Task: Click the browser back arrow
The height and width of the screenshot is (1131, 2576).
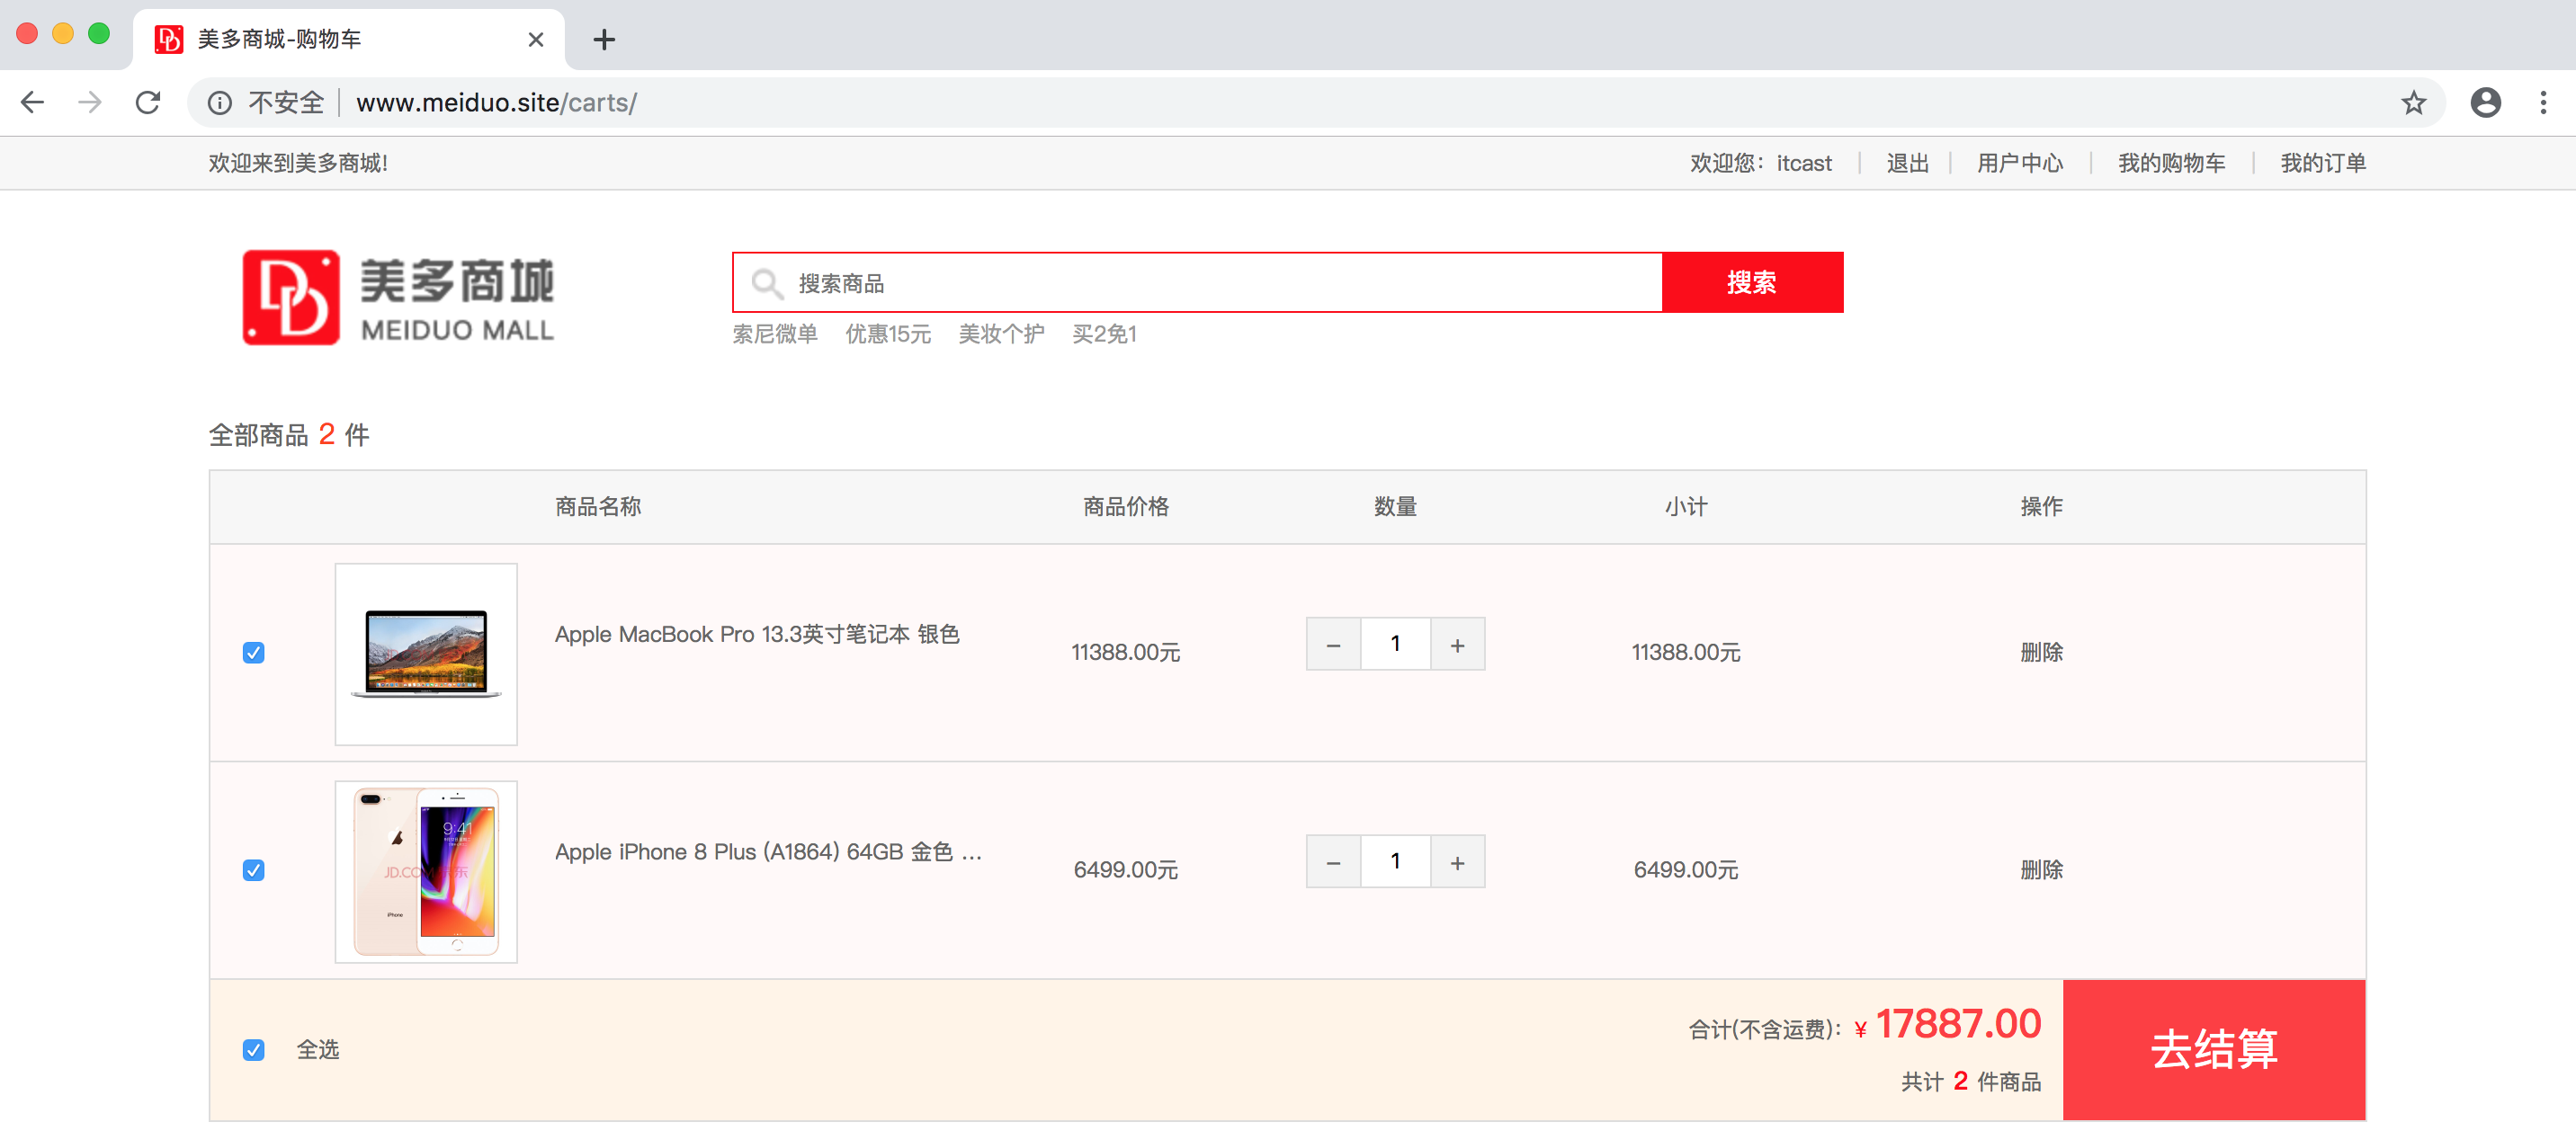Action: [x=33, y=102]
